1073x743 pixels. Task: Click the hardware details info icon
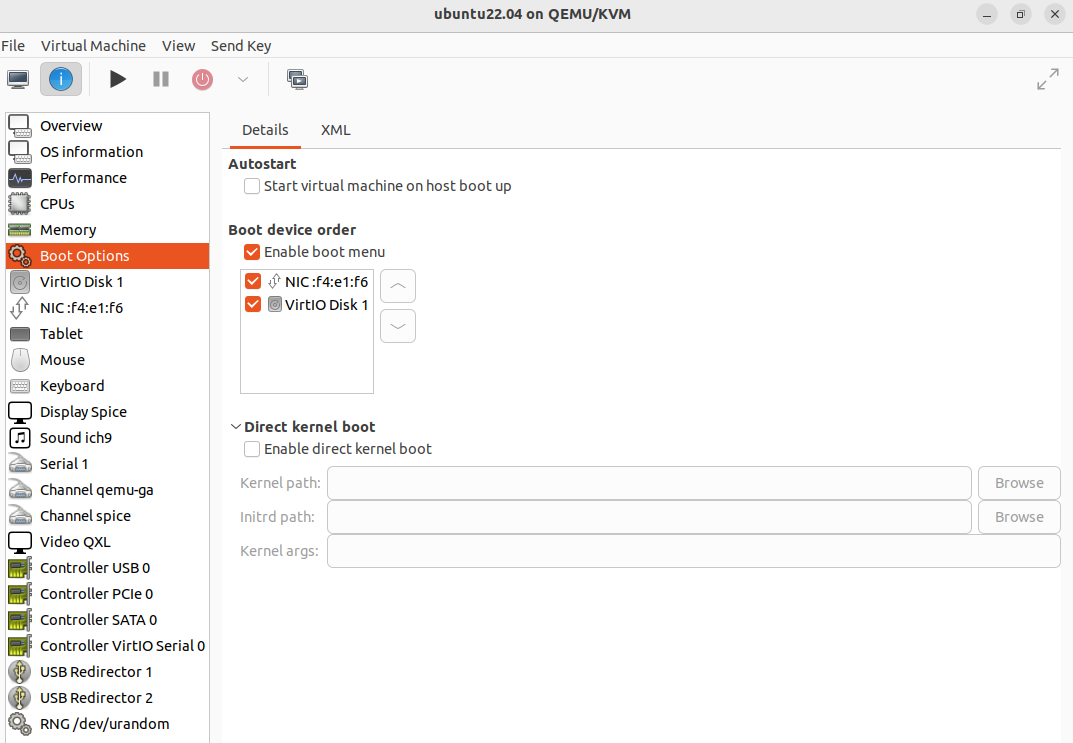coord(61,79)
